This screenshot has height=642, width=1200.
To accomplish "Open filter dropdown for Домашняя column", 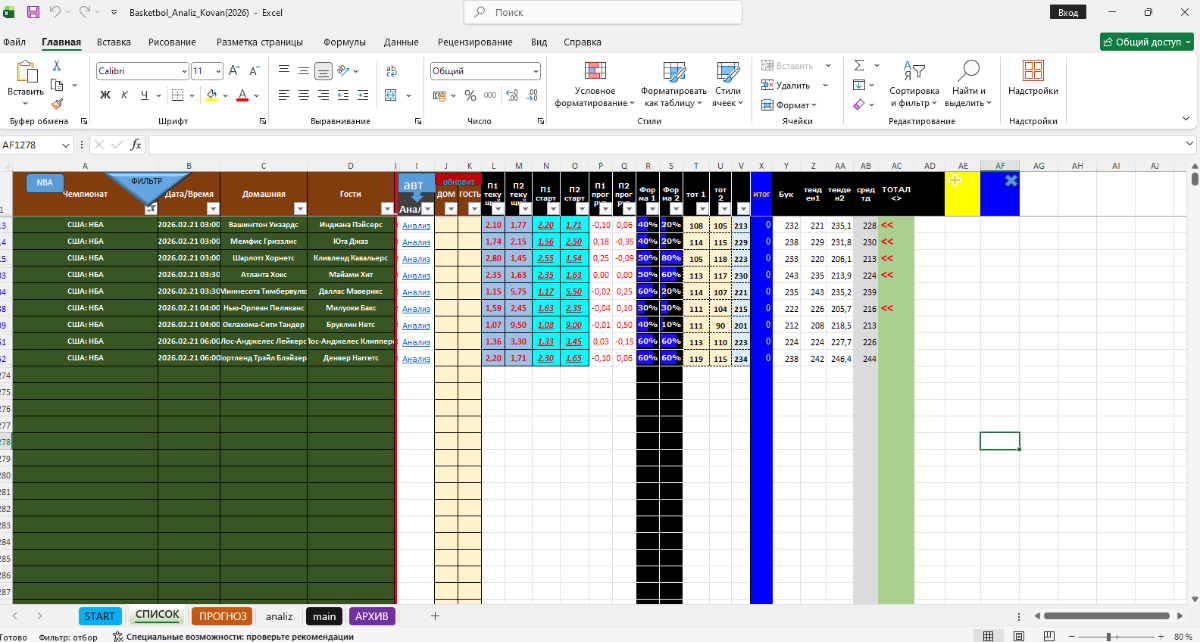I will (x=298, y=208).
